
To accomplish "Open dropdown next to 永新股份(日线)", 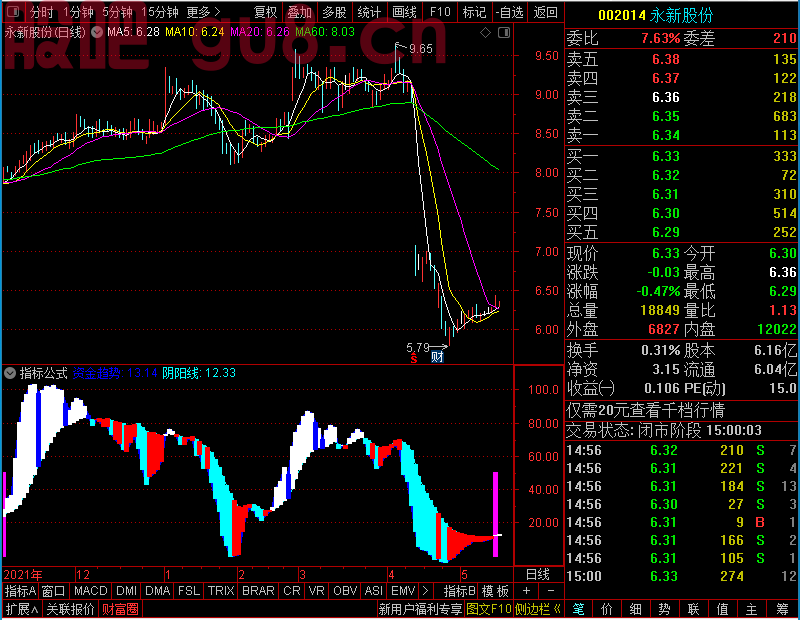I will click(96, 32).
